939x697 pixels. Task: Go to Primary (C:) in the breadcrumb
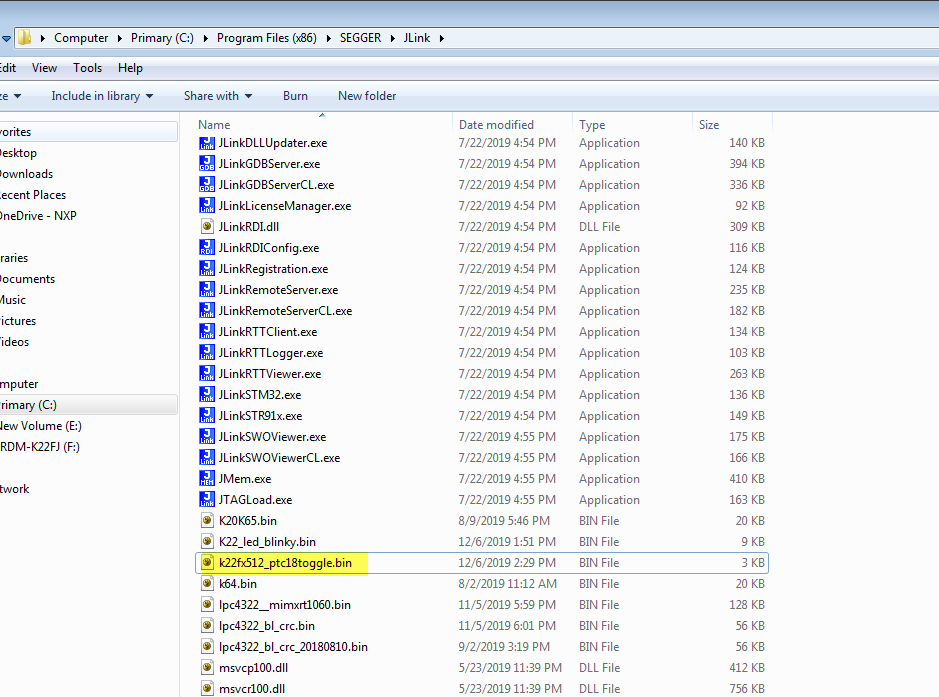coord(162,38)
